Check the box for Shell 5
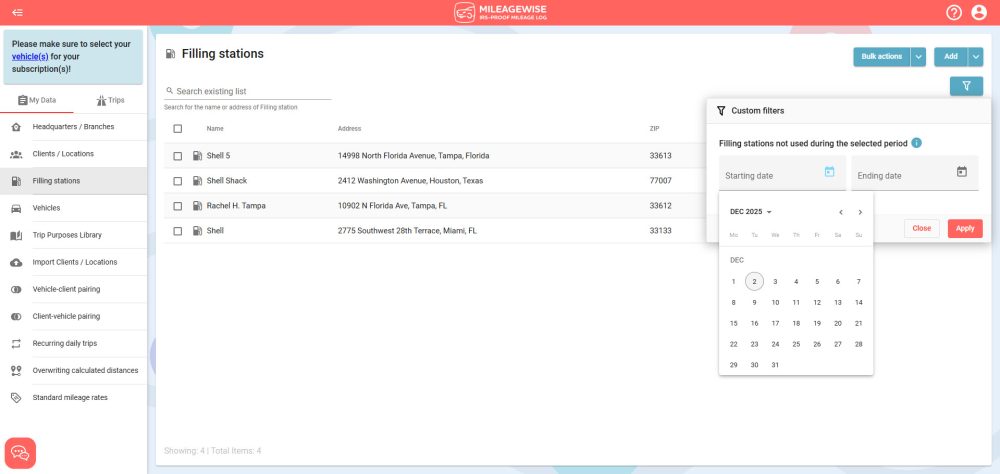 click(x=178, y=156)
